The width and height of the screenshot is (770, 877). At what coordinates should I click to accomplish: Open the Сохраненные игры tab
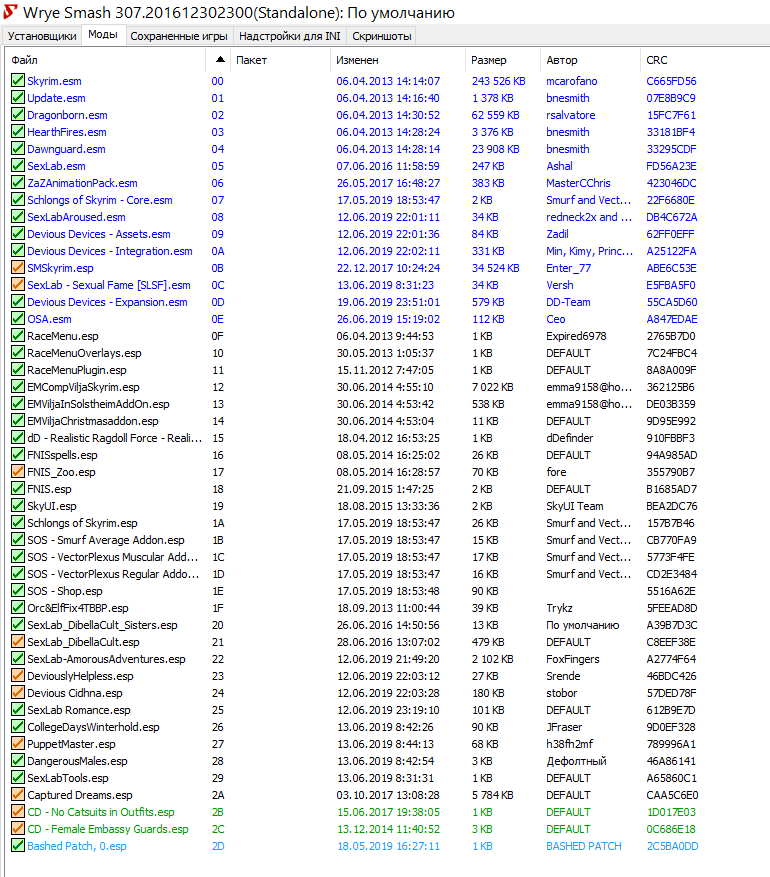point(179,36)
